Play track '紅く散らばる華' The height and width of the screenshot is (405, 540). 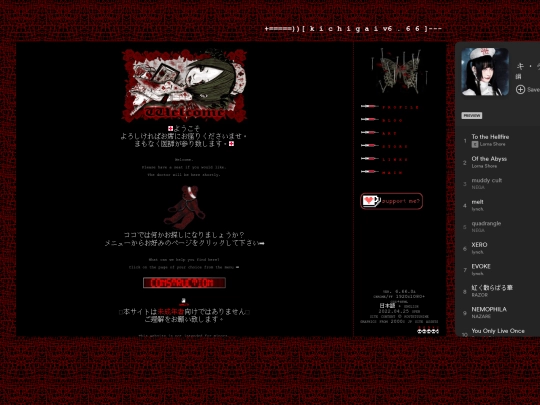click(492, 288)
